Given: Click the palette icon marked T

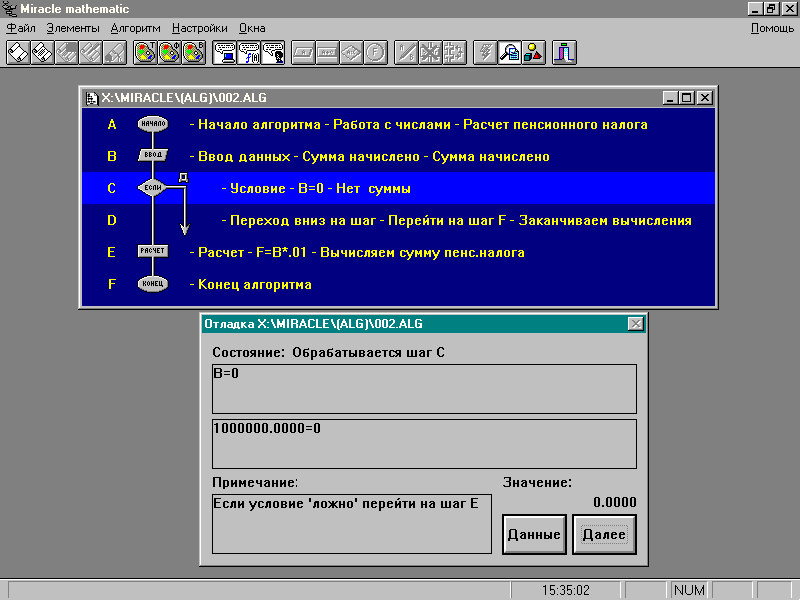Looking at the screenshot, I should click(x=145, y=52).
